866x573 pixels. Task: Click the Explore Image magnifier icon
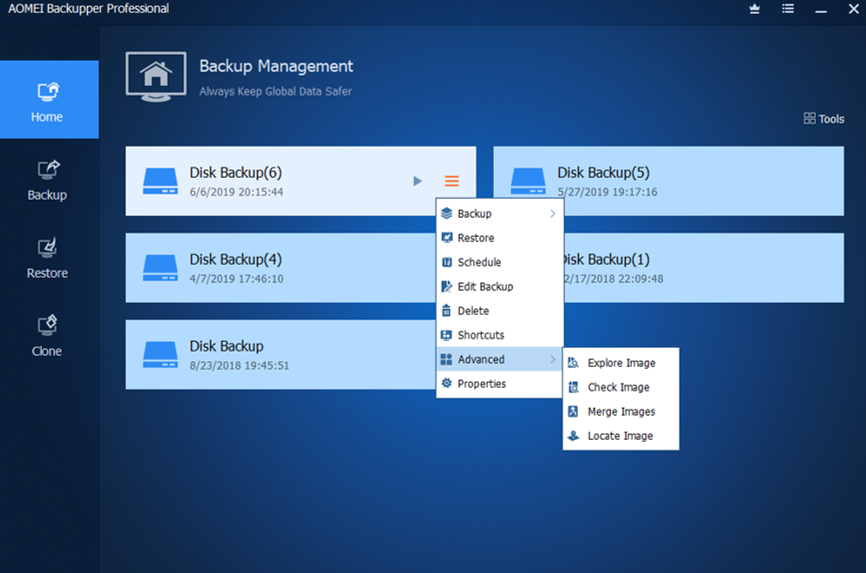point(573,363)
